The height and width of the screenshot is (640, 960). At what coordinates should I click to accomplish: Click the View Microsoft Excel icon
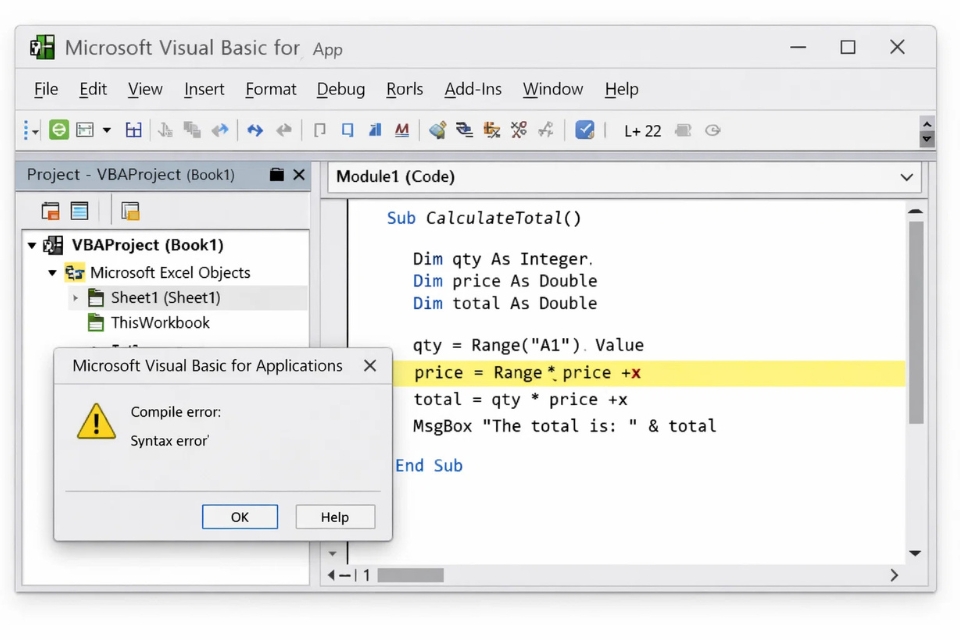click(x=58, y=130)
